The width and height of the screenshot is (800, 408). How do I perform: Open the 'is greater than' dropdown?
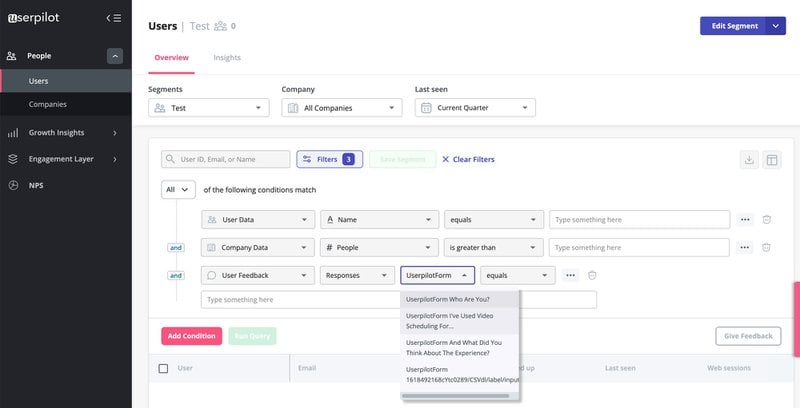[x=493, y=248]
